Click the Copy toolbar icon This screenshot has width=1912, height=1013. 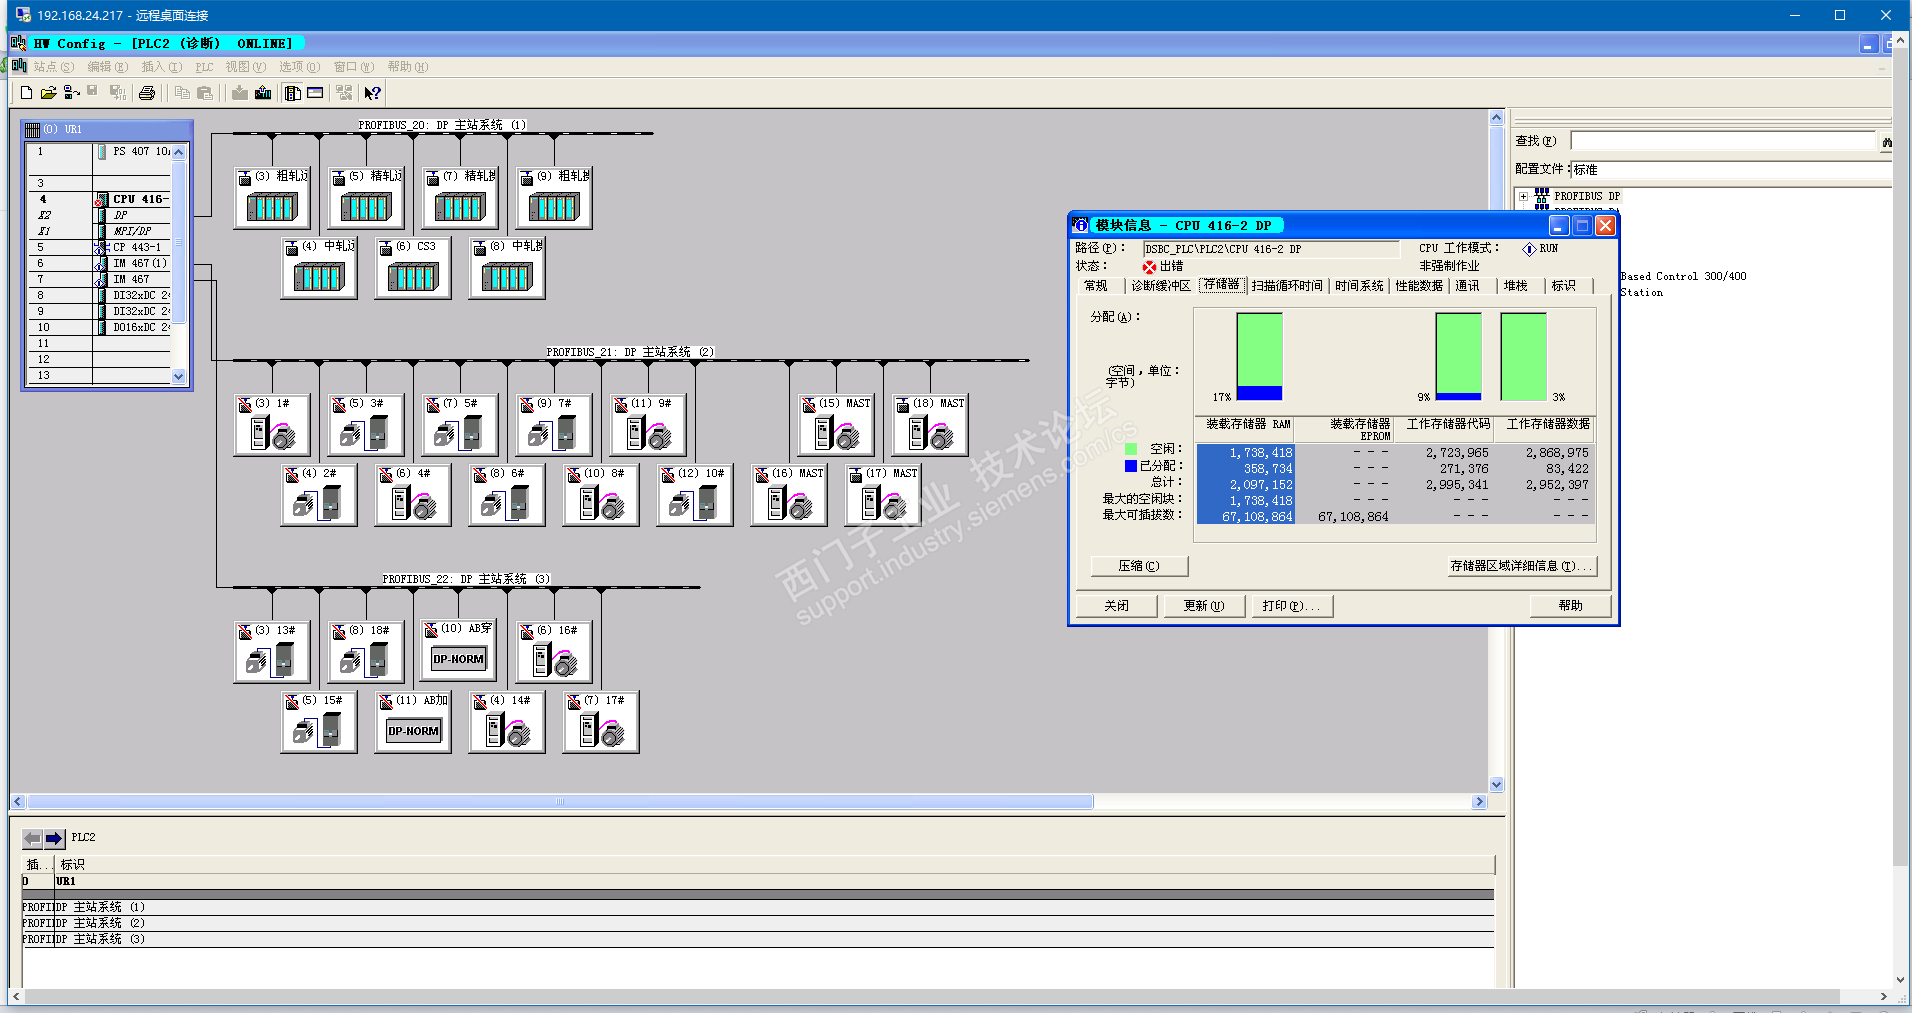(x=182, y=93)
